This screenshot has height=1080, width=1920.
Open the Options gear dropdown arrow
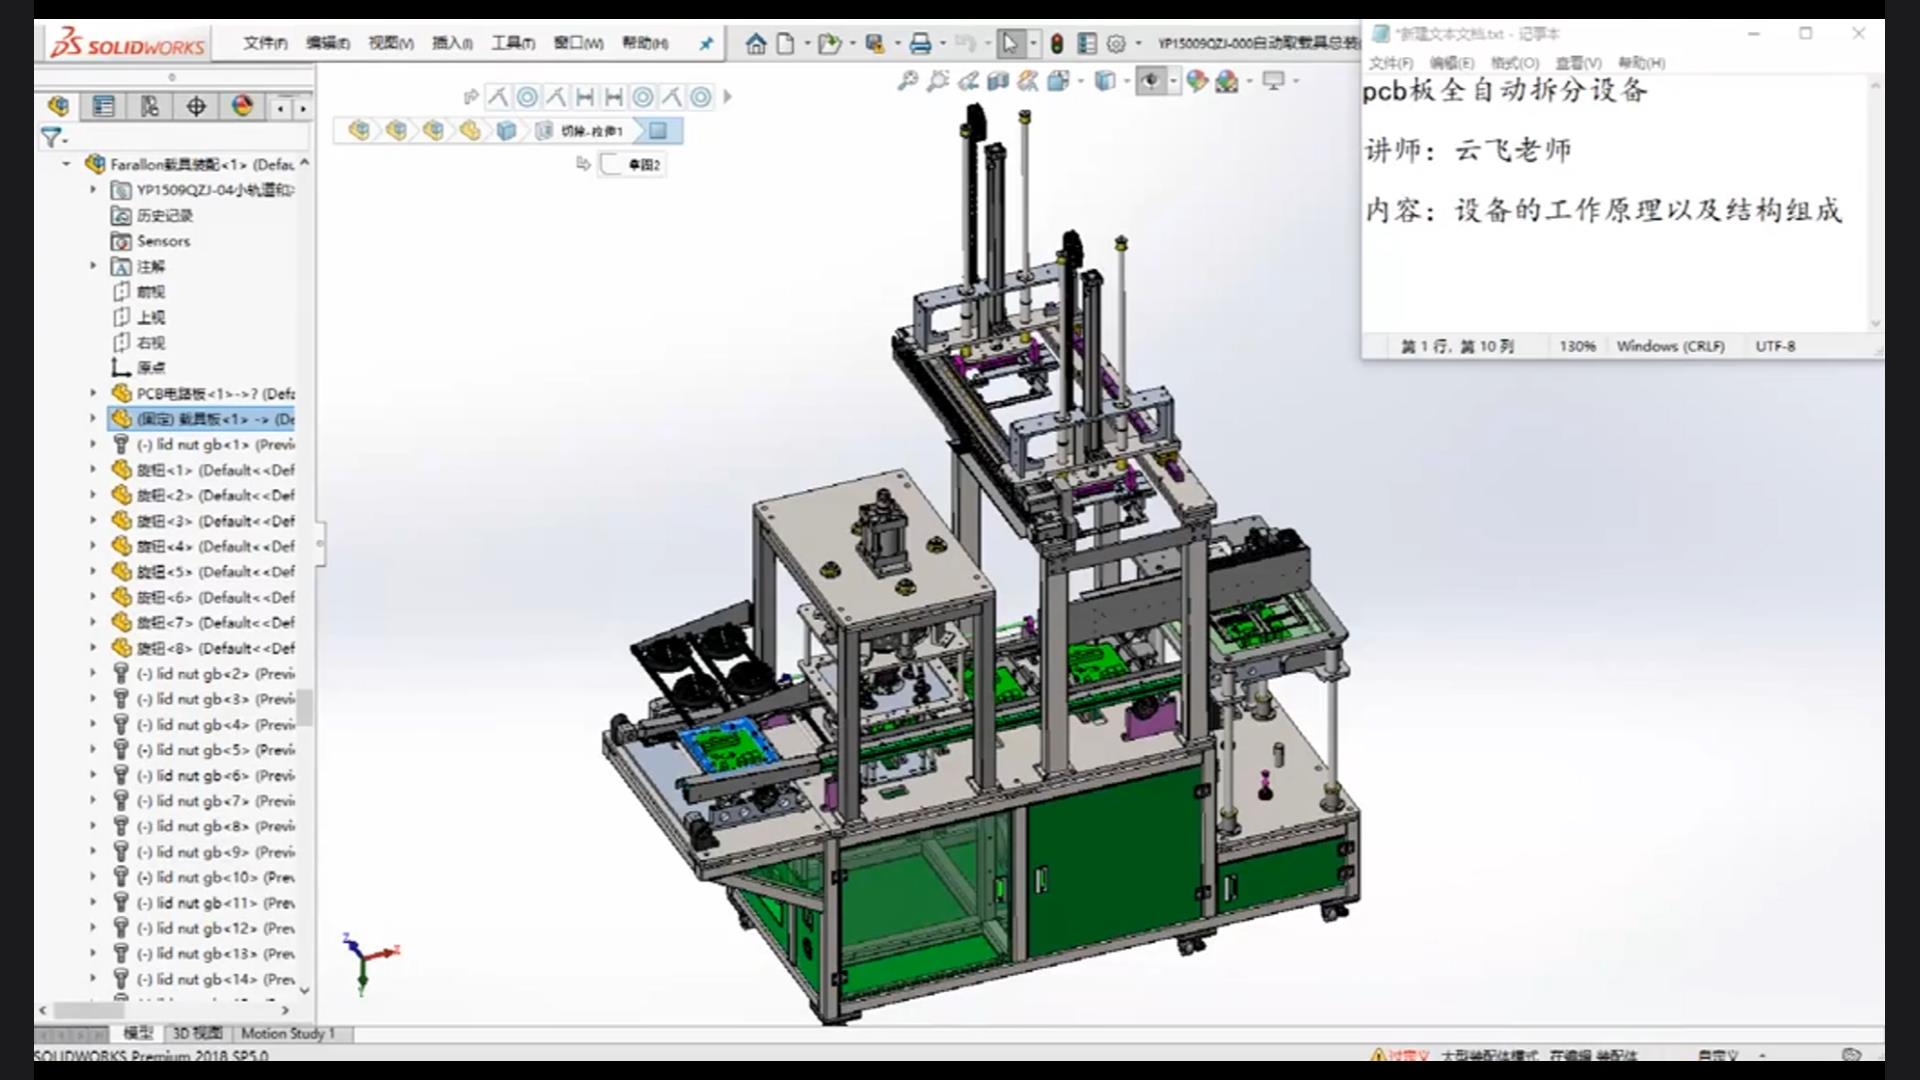[1138, 43]
